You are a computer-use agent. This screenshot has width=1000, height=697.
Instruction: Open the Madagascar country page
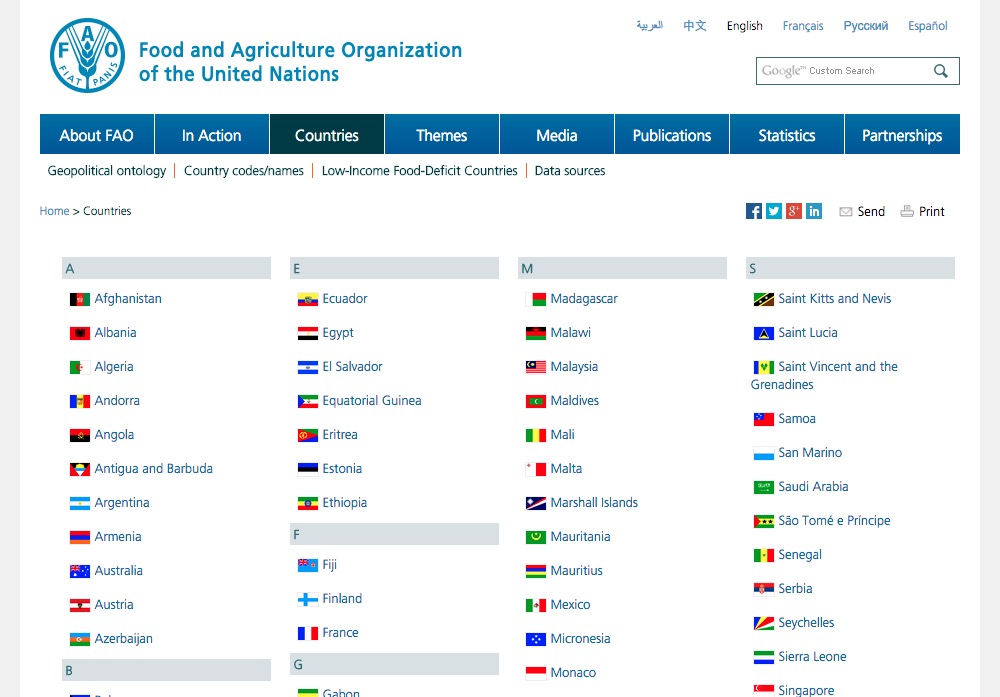click(x=584, y=299)
